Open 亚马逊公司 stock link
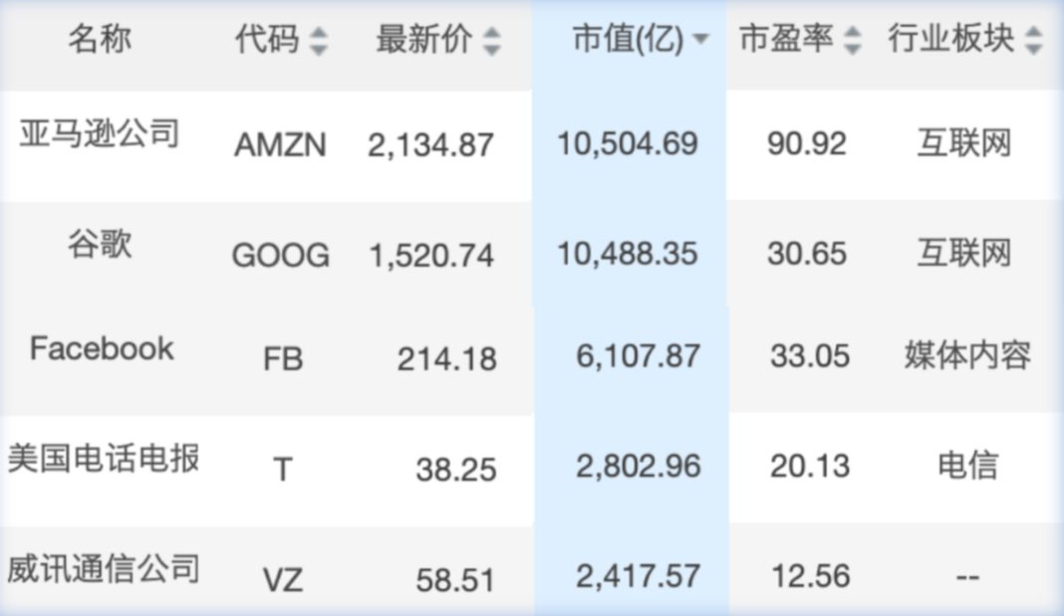Image resolution: width=1064 pixels, height=616 pixels. (99, 132)
